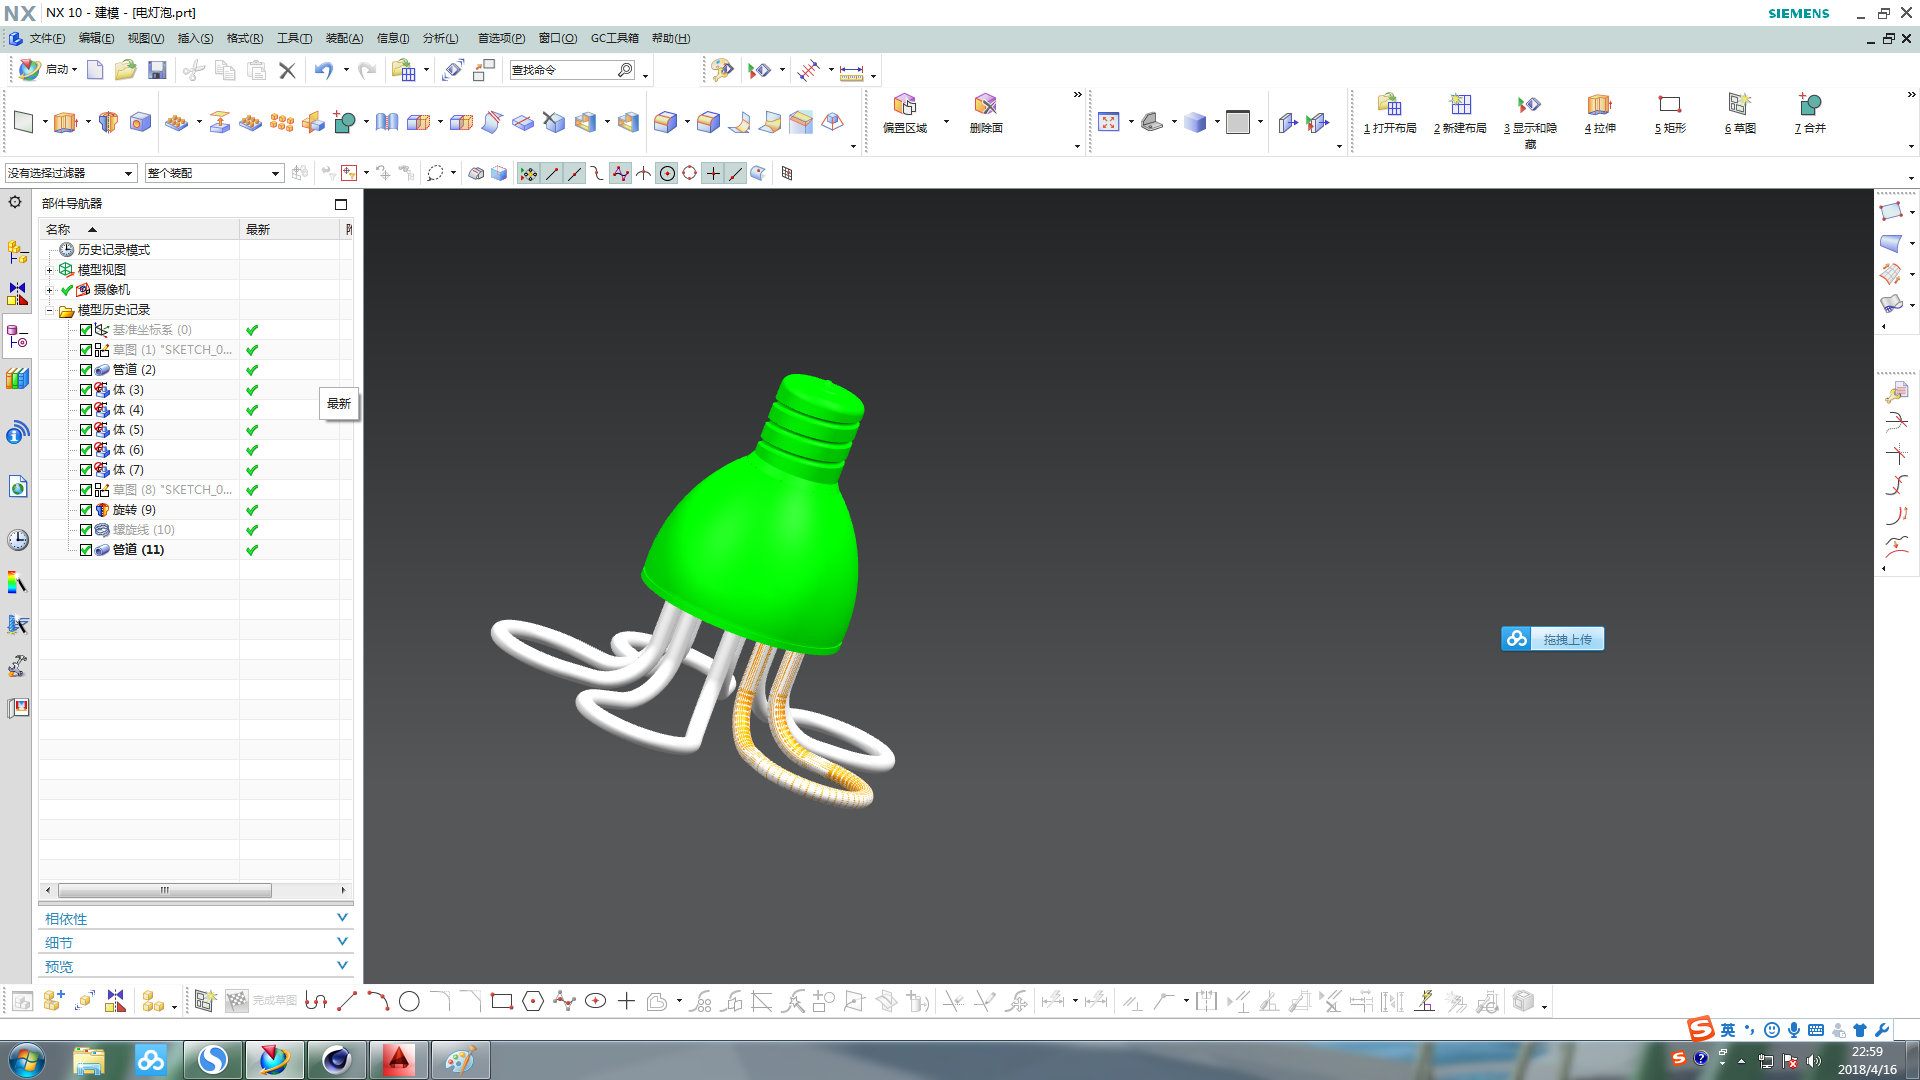
Task: Click the floating 拖拽上传 cloud upload button
Action: (1552, 639)
